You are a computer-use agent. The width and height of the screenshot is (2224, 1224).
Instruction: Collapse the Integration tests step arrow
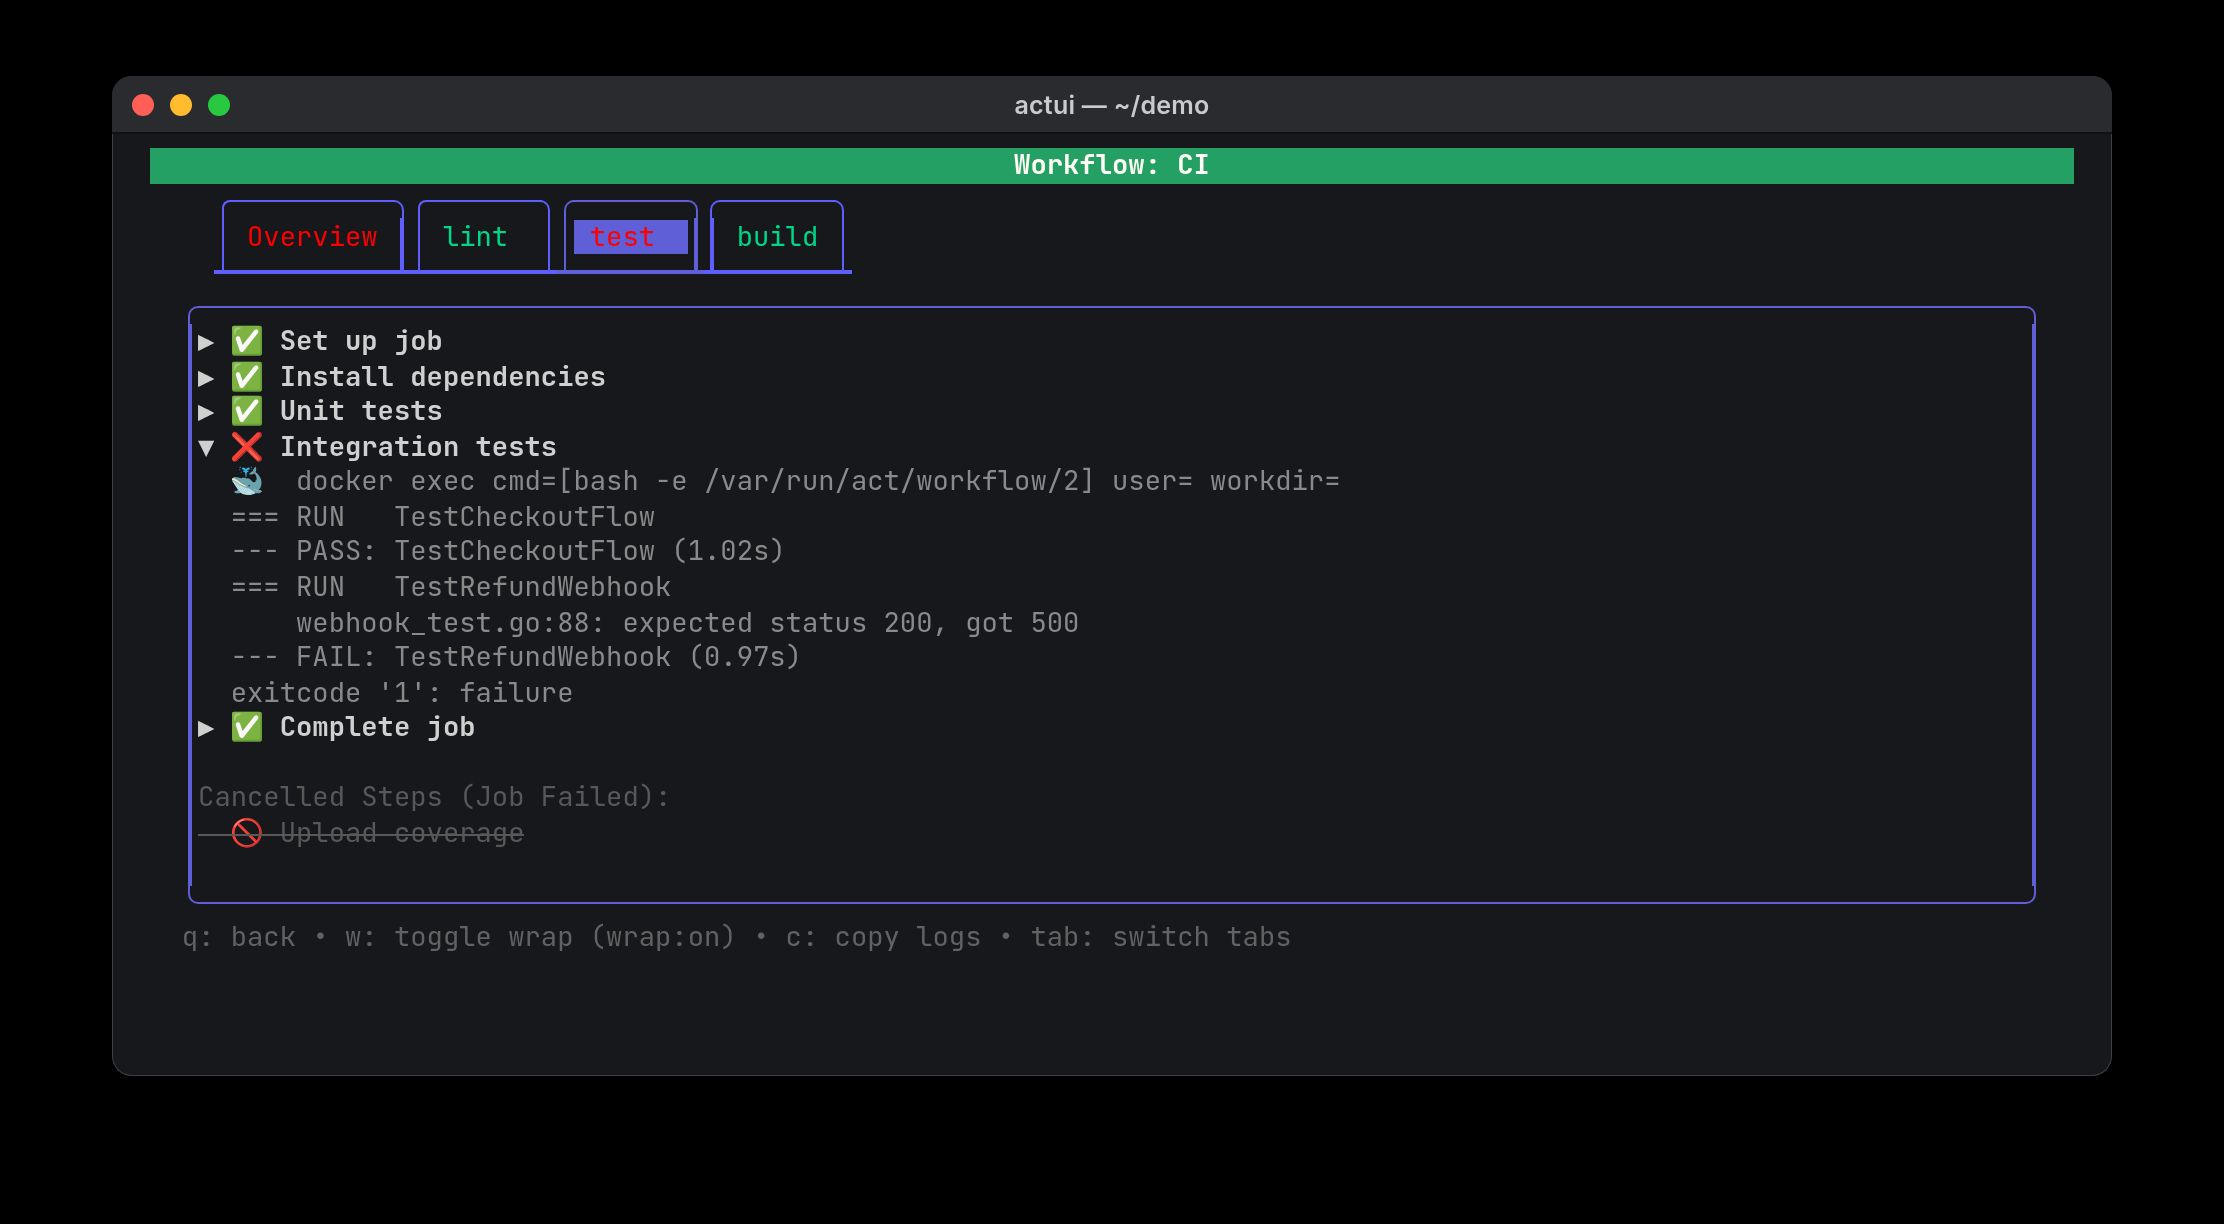click(x=206, y=448)
